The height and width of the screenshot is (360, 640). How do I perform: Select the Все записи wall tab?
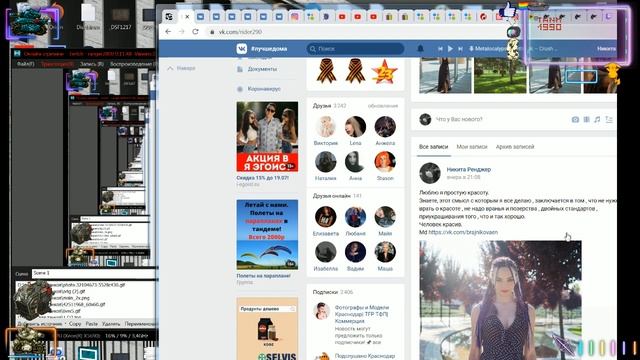(433, 147)
